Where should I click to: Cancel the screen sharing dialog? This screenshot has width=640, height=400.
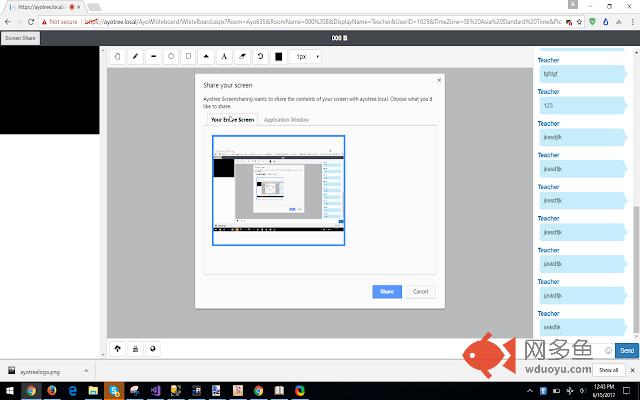[x=420, y=291]
